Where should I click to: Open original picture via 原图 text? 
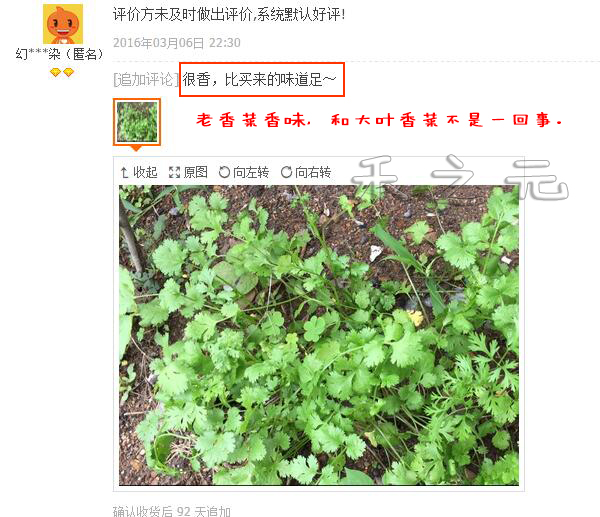tap(196, 172)
